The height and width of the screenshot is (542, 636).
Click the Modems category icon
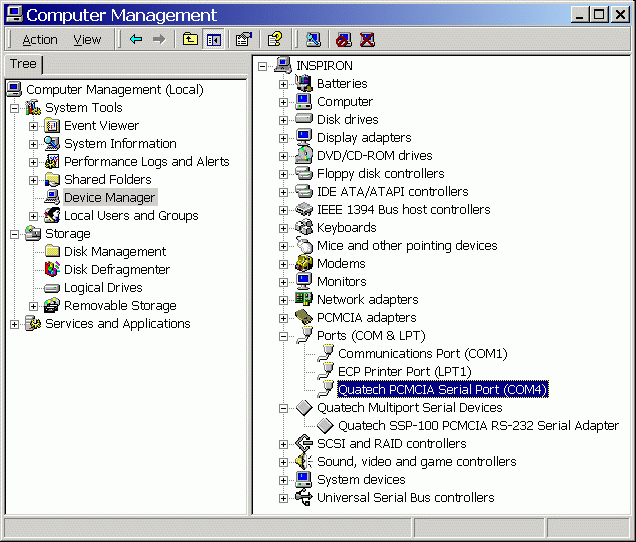[304, 263]
